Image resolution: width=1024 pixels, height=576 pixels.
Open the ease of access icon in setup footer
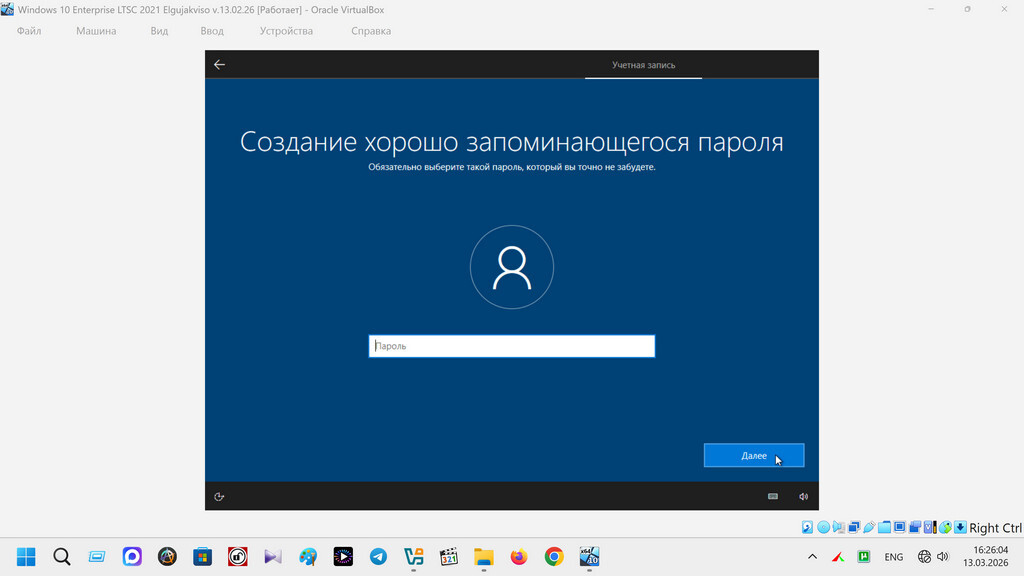(219, 497)
